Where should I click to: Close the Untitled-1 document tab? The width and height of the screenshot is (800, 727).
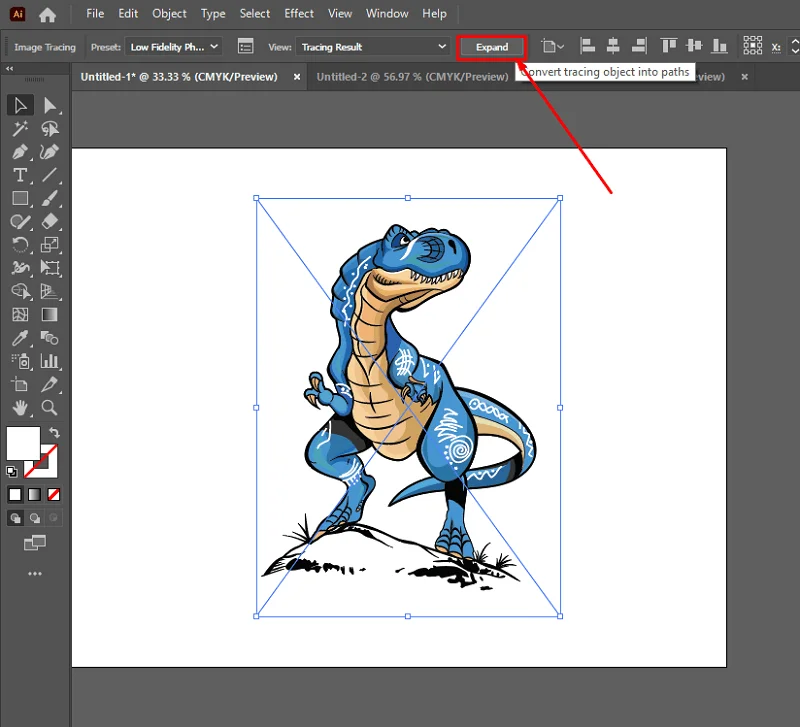coord(297,77)
